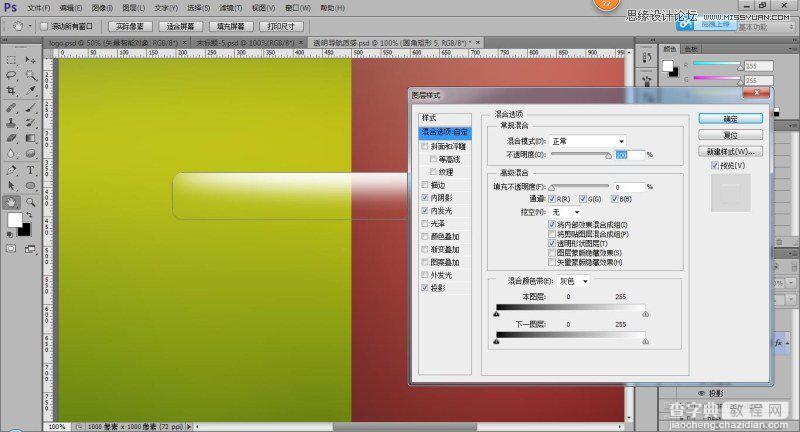Screen dimensions: 800x432
Task: Toggle the 预览(V) preview checkbox
Action: (x=715, y=165)
